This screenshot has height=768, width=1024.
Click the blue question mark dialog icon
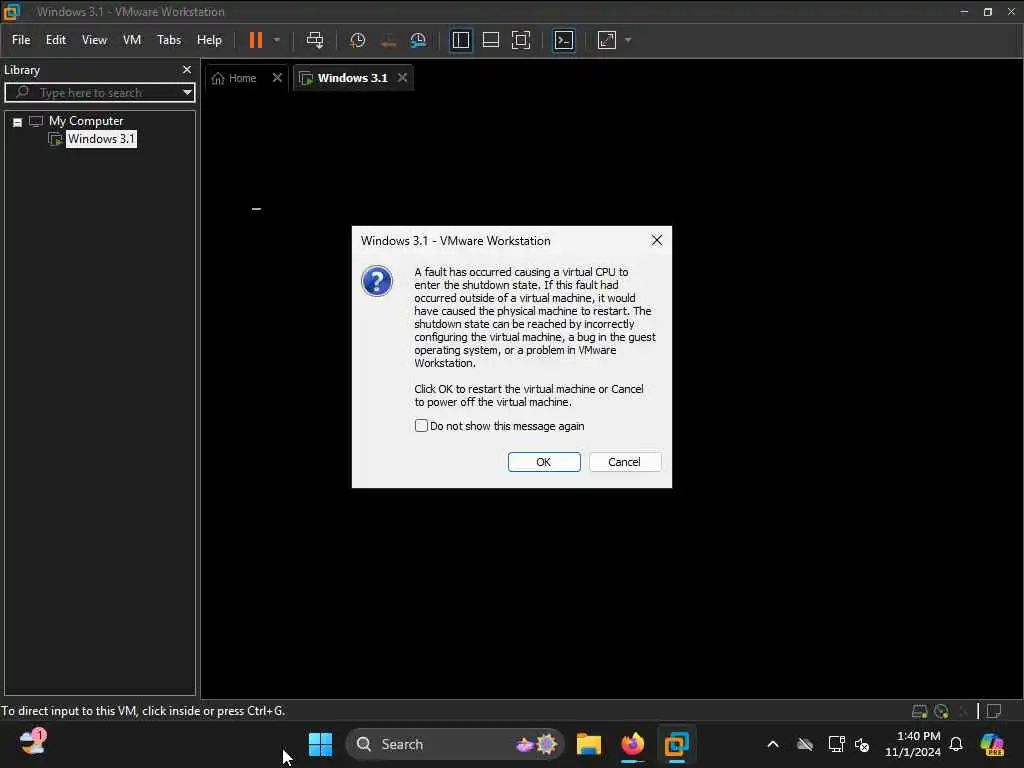point(377,281)
